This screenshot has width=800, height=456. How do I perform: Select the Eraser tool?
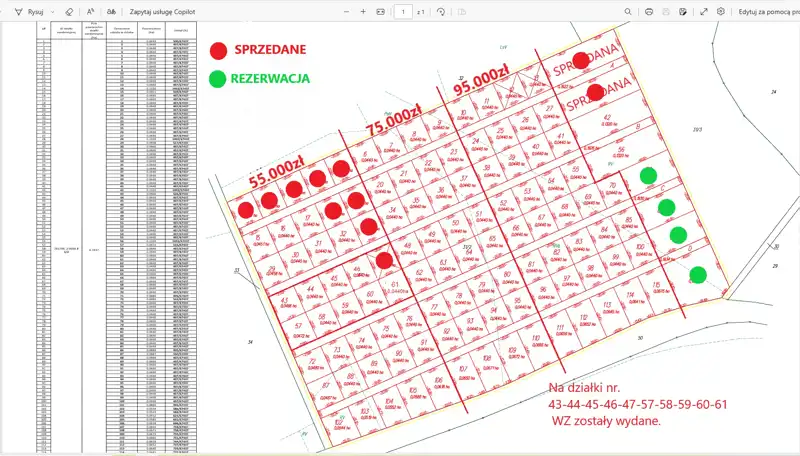(x=69, y=11)
